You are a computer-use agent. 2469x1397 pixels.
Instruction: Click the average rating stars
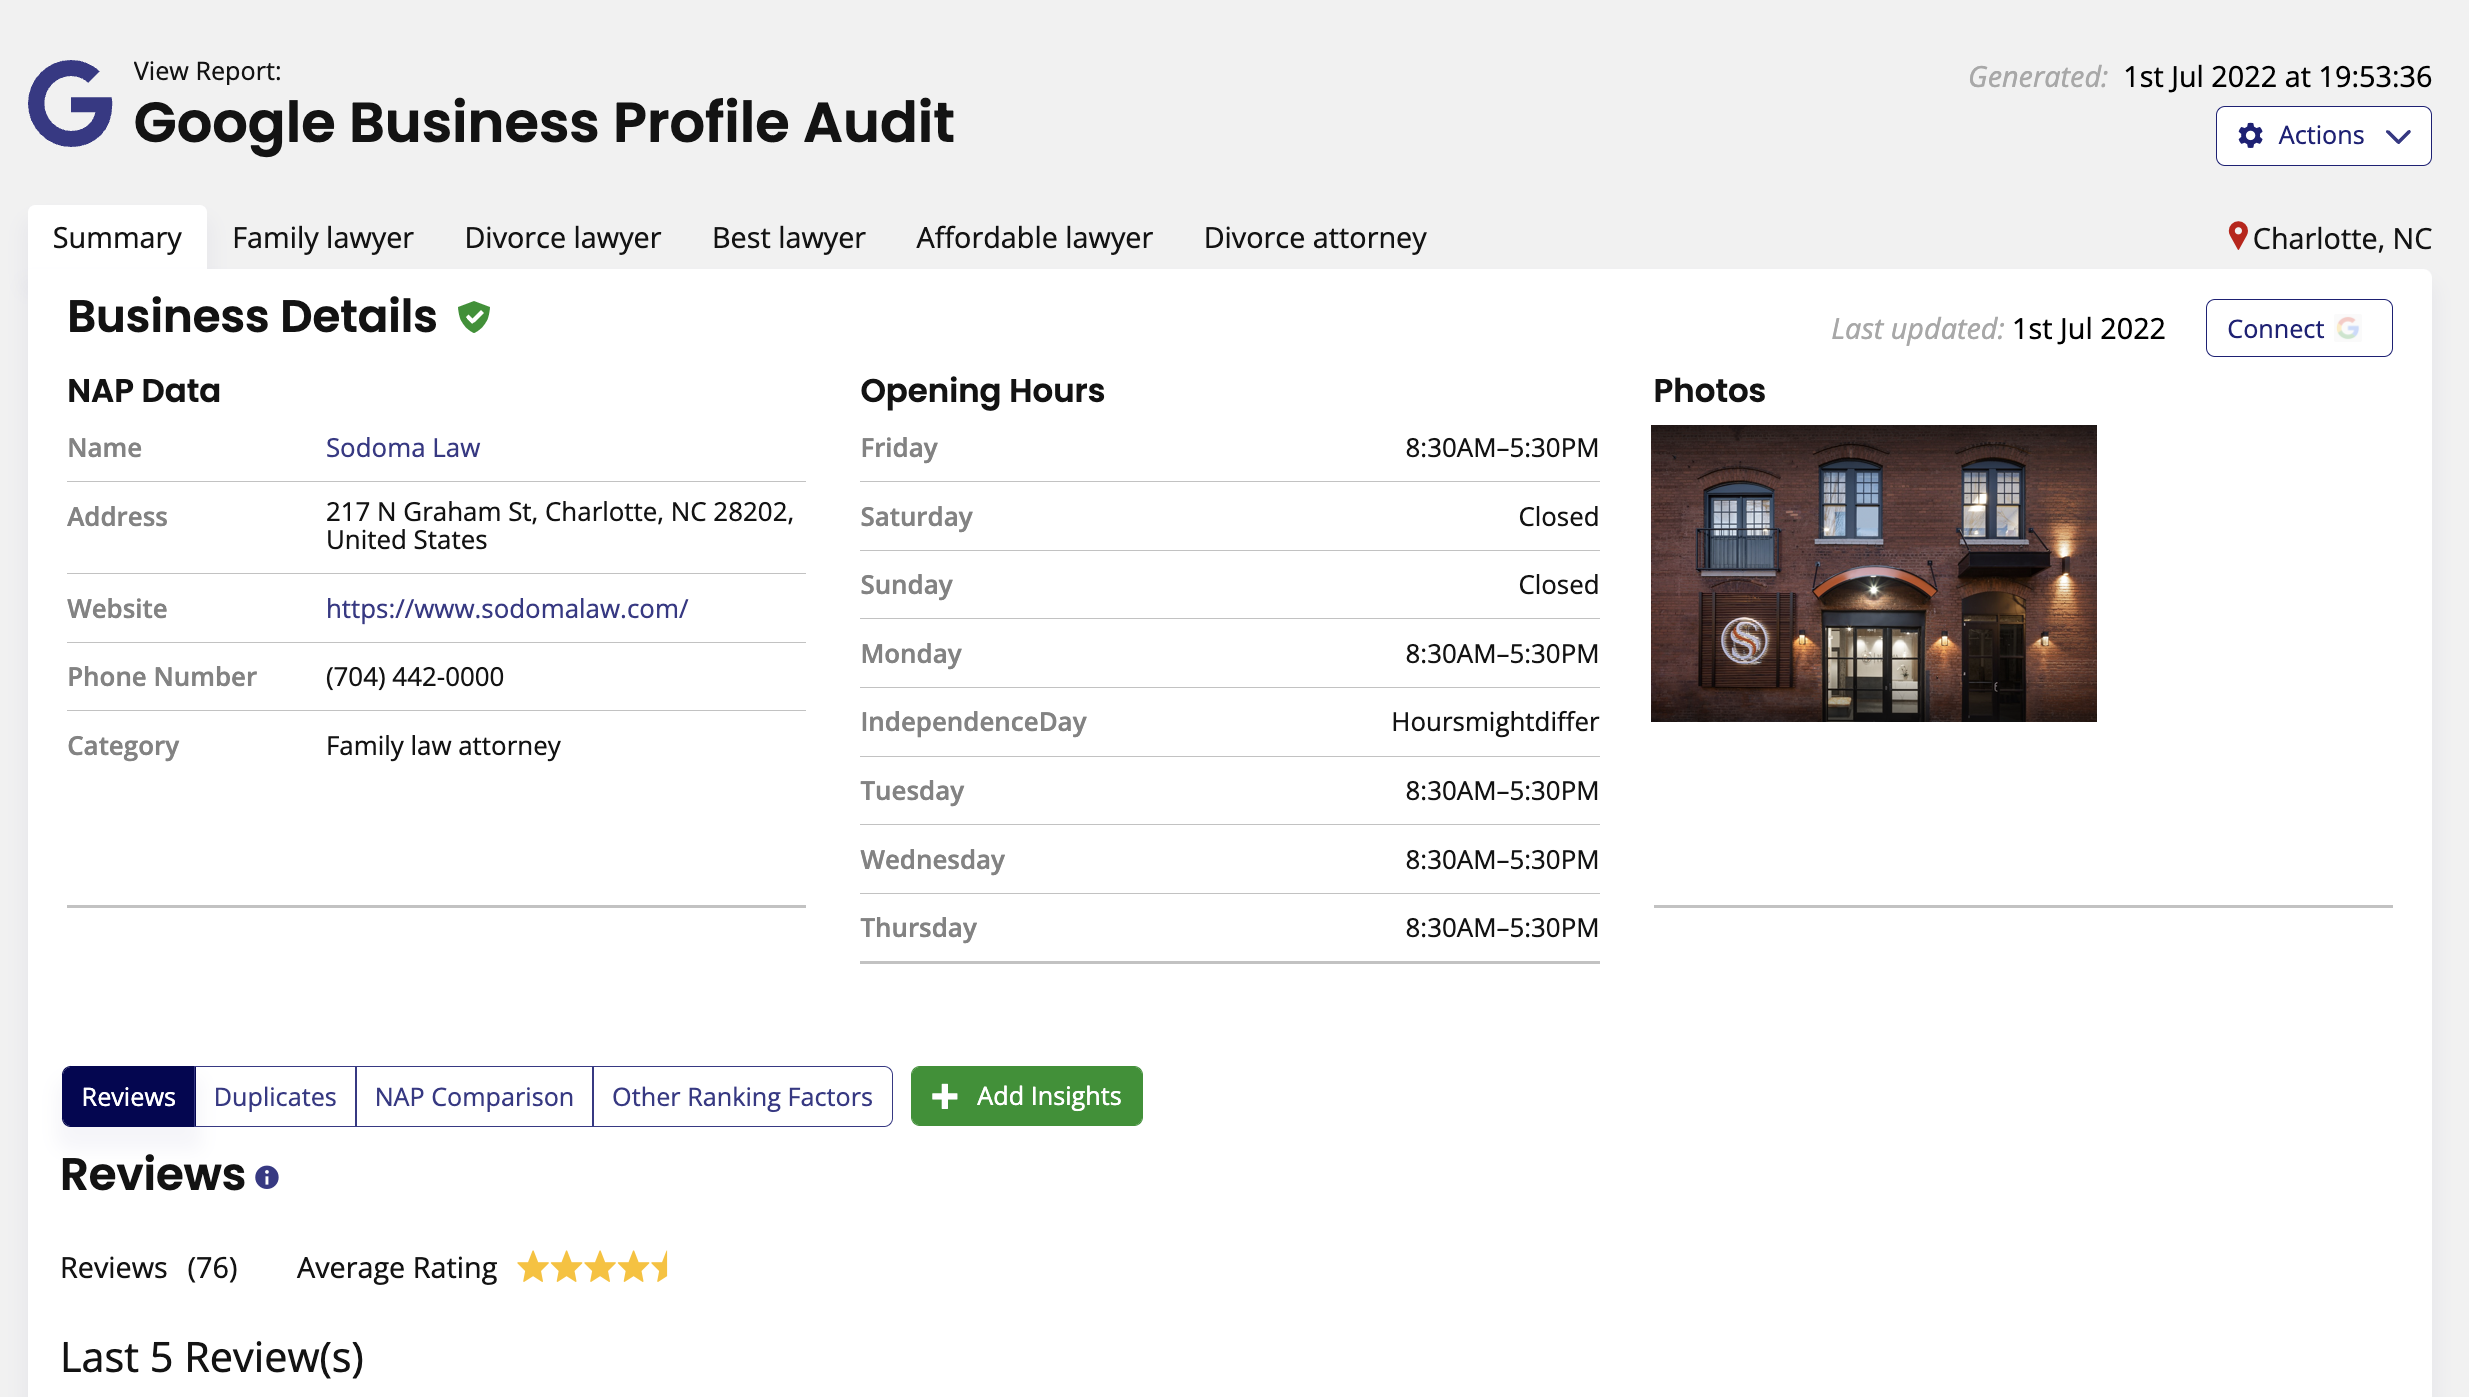coord(593,1267)
